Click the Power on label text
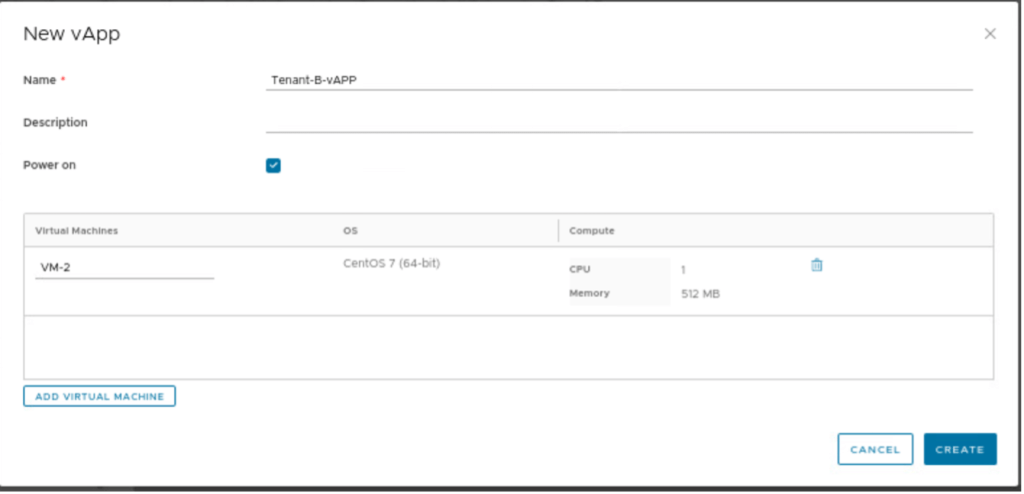1024x494 pixels. pyautogui.click(x=49, y=165)
